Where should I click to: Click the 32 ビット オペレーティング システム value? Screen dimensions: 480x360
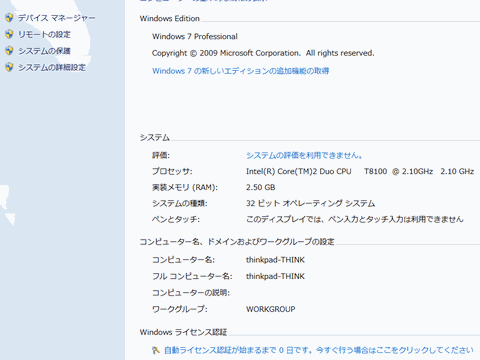(x=310, y=203)
